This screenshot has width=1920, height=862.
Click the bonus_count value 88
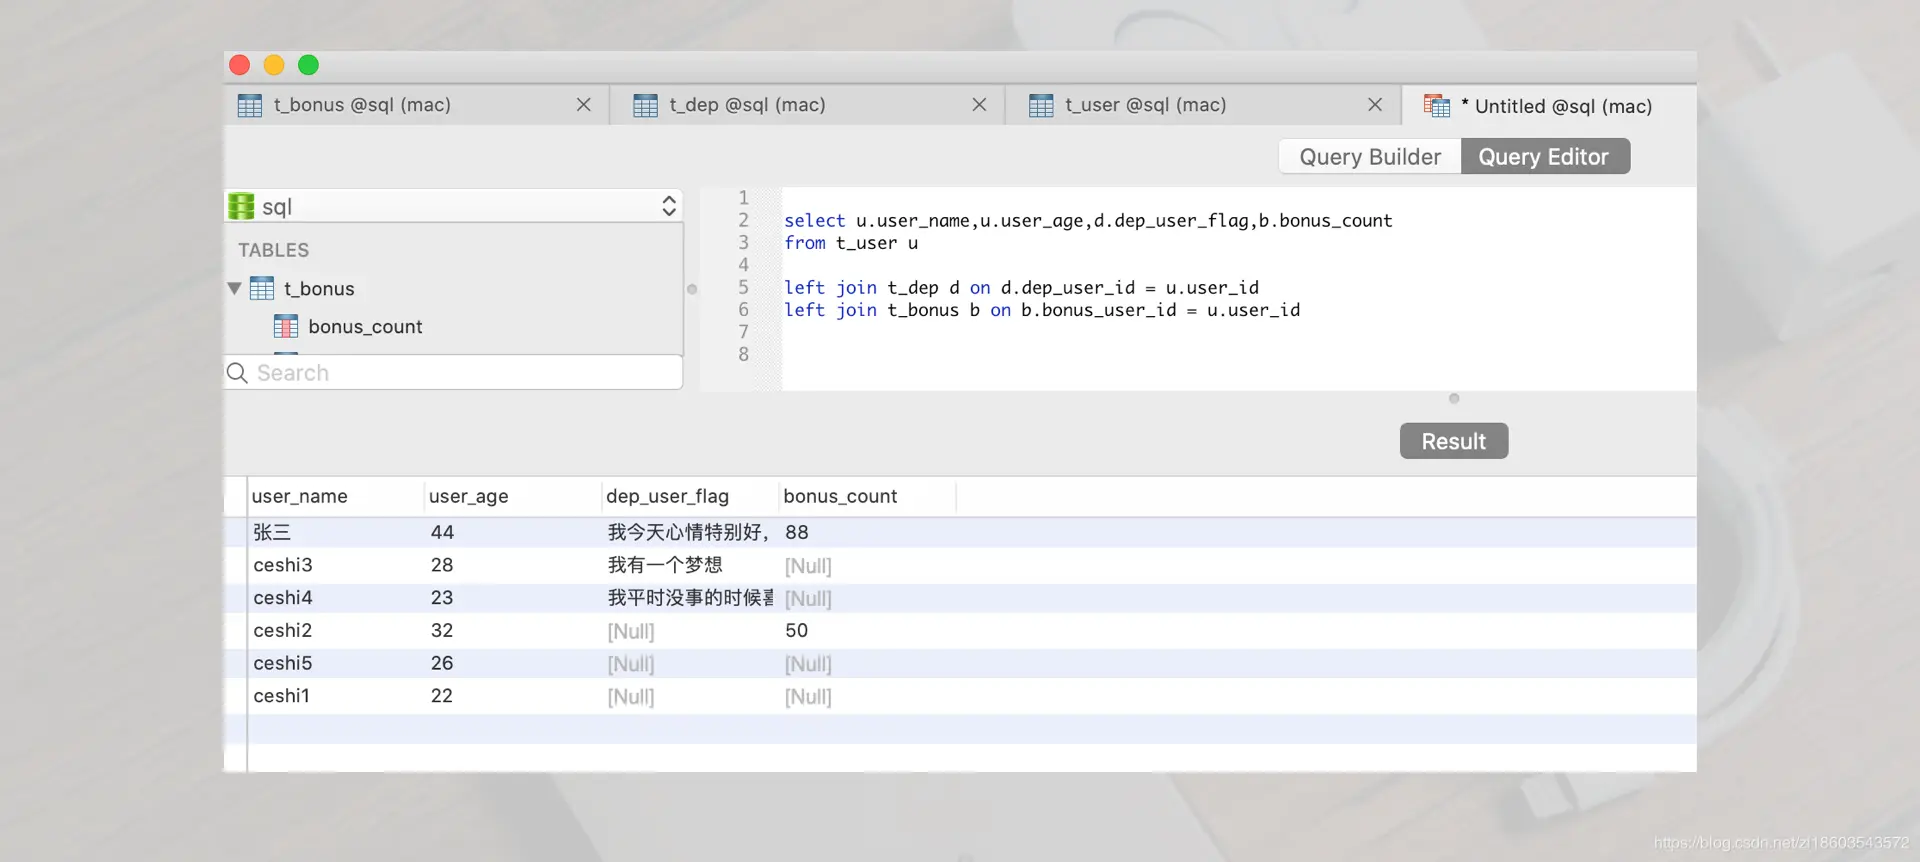click(797, 533)
